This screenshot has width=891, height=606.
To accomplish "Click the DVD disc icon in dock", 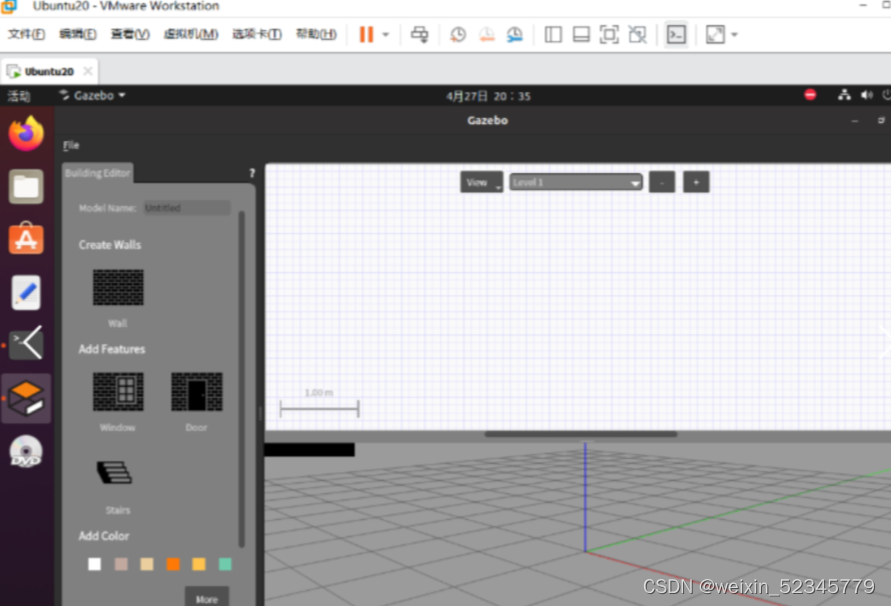I will (x=26, y=451).
